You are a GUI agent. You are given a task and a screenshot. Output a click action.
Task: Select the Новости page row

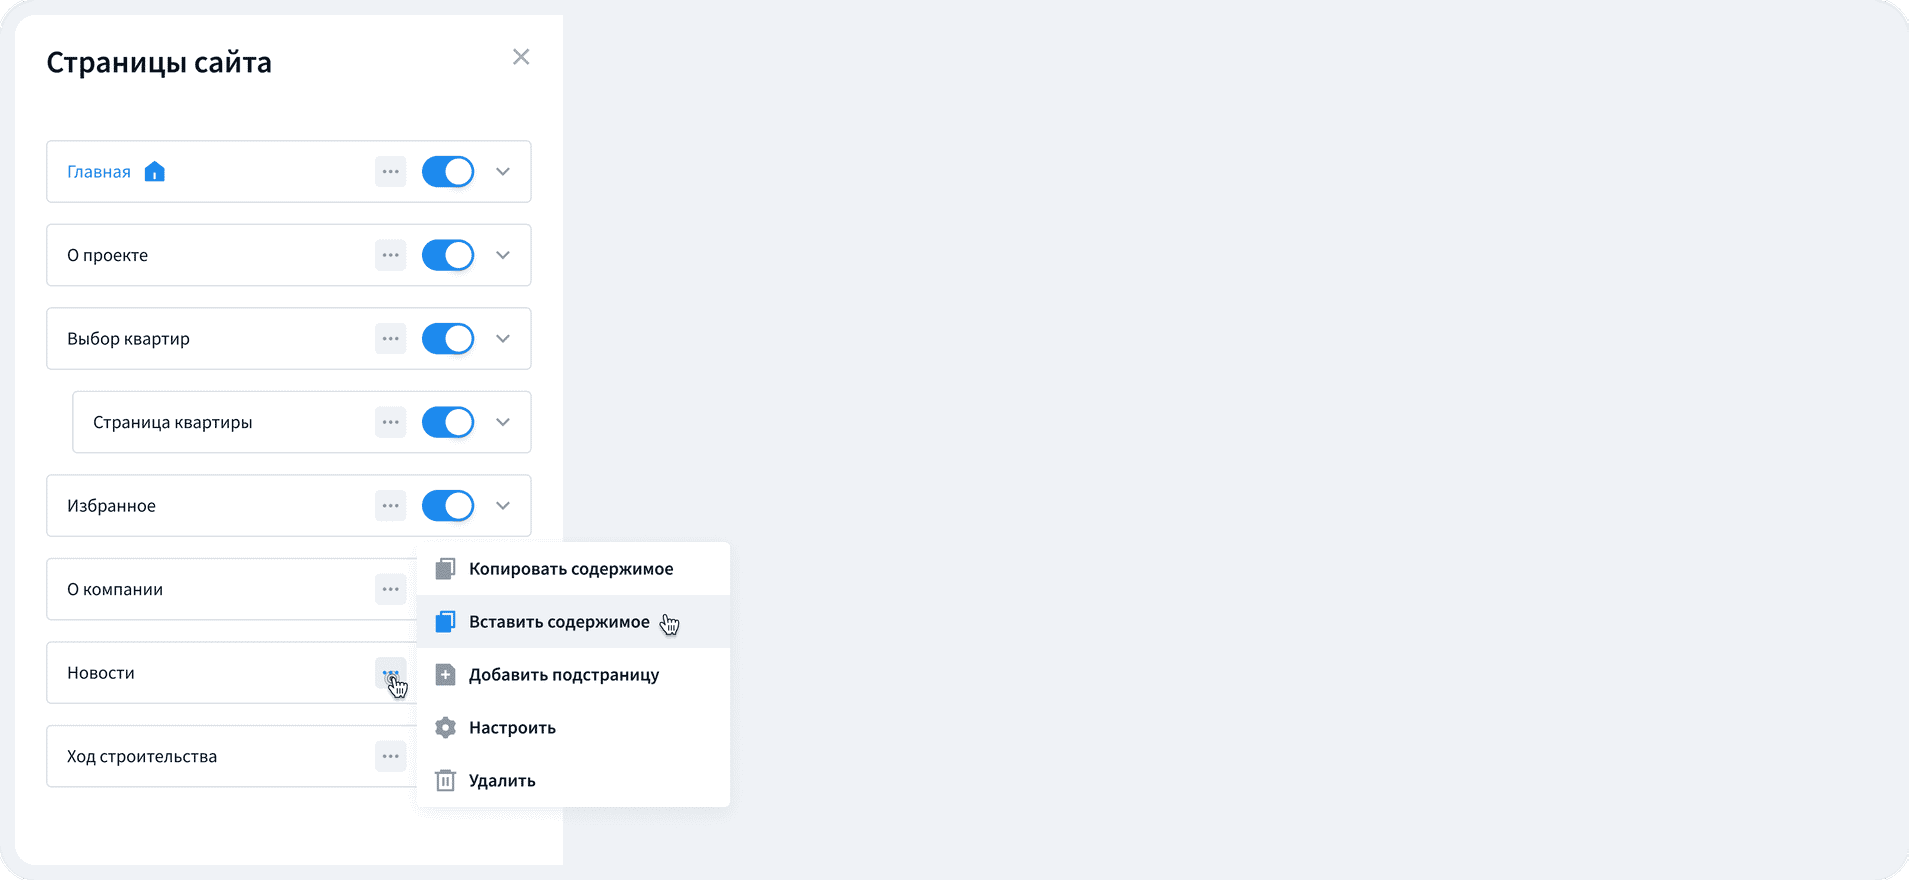[x=232, y=673]
